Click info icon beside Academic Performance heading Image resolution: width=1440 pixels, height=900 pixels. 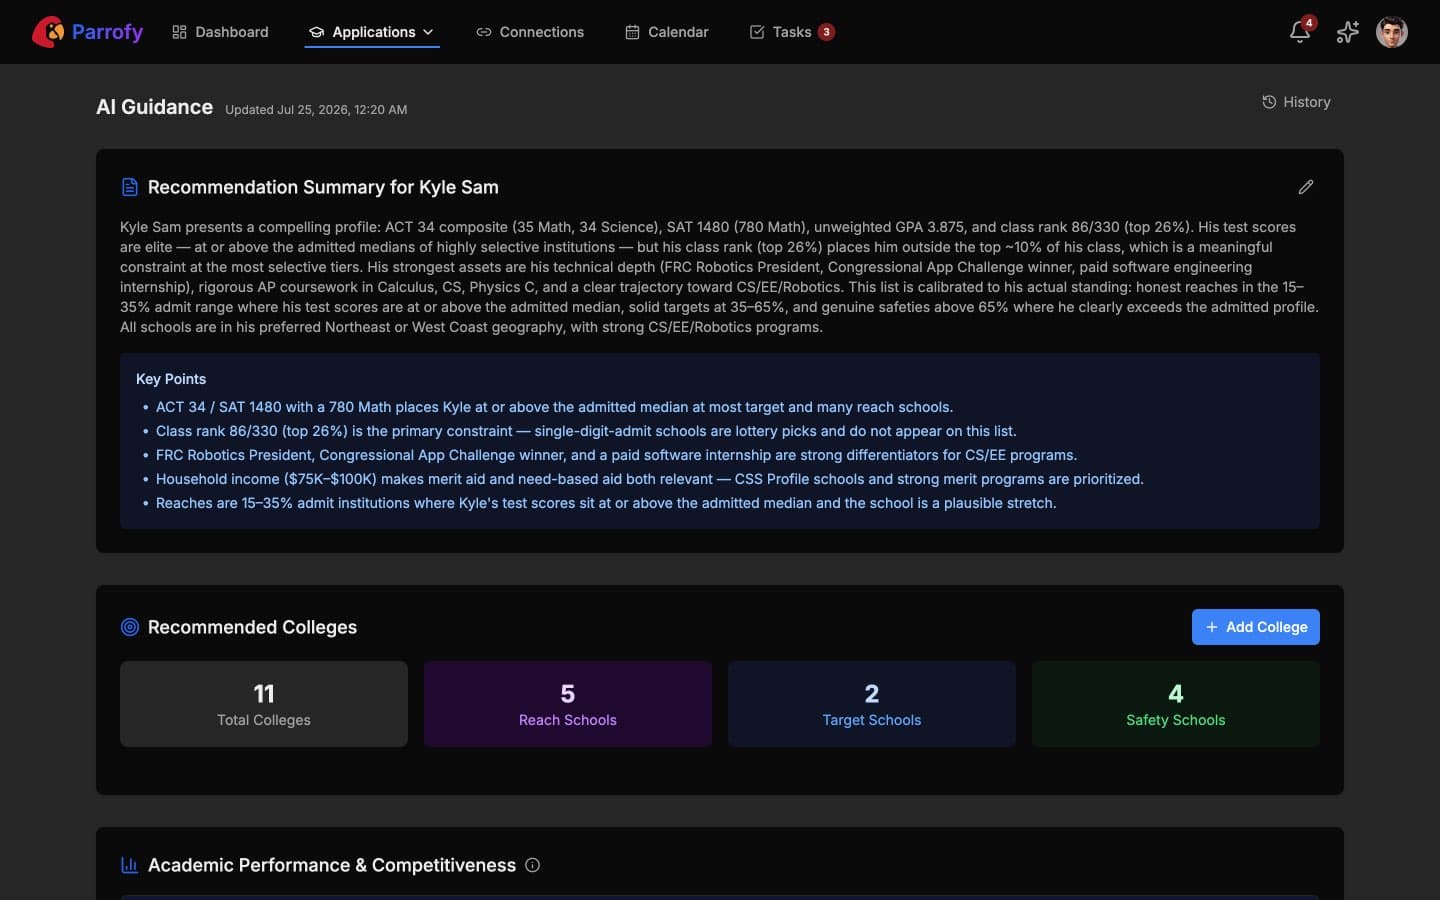point(533,865)
